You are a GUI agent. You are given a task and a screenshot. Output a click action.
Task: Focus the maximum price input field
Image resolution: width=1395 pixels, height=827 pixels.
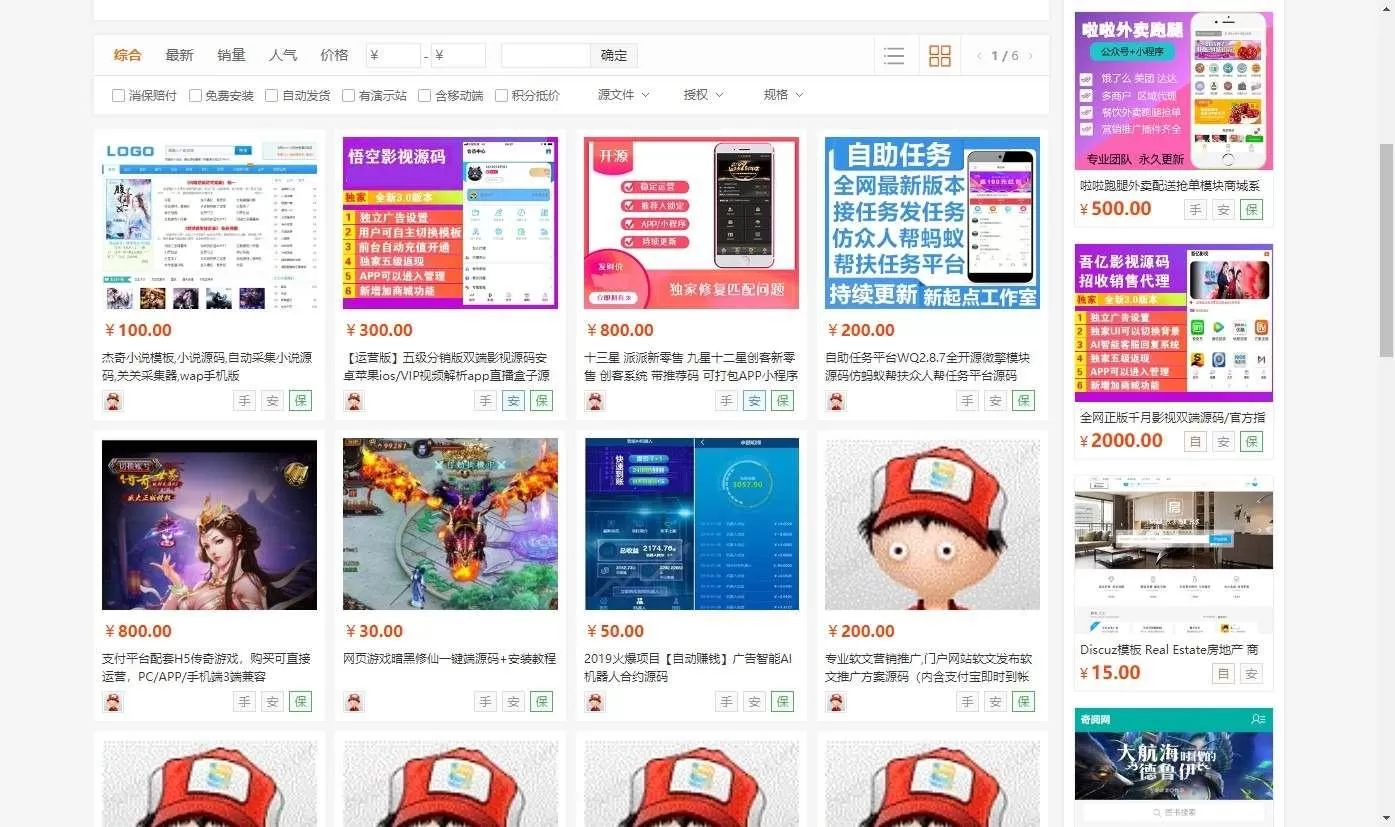(x=459, y=56)
